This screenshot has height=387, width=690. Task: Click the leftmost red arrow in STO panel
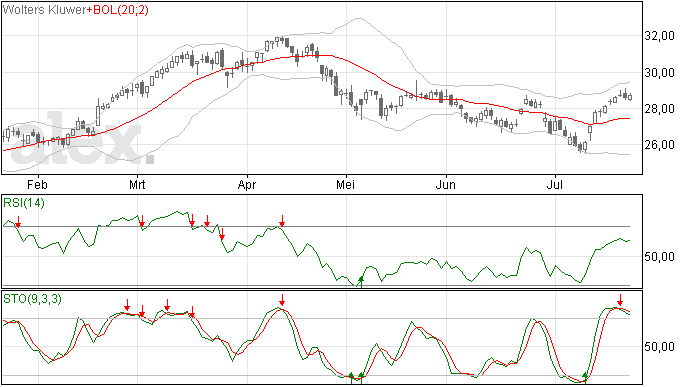point(127,305)
